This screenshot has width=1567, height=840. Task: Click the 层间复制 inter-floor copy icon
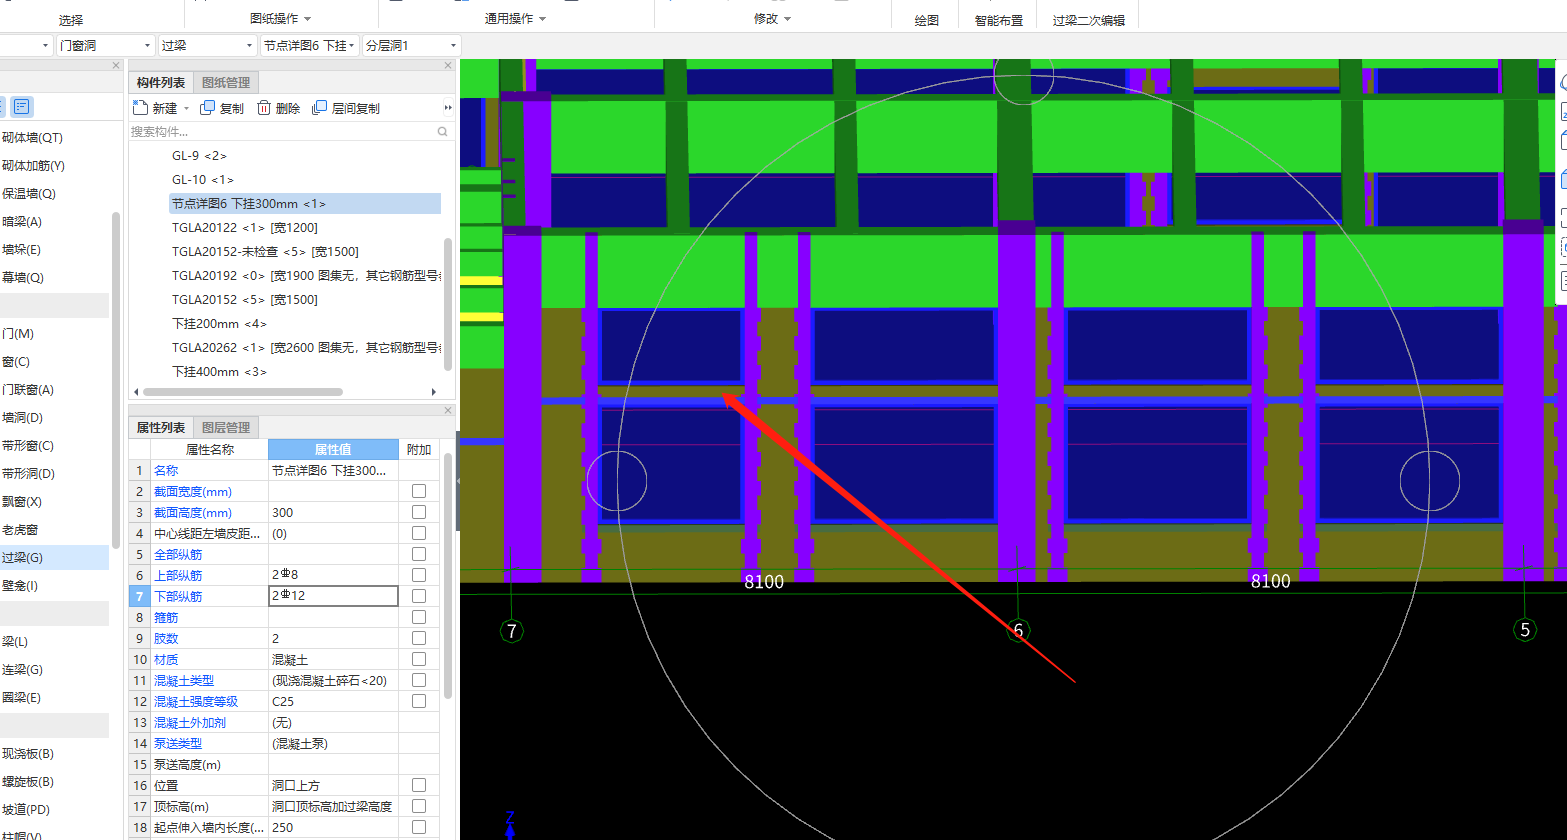(320, 108)
